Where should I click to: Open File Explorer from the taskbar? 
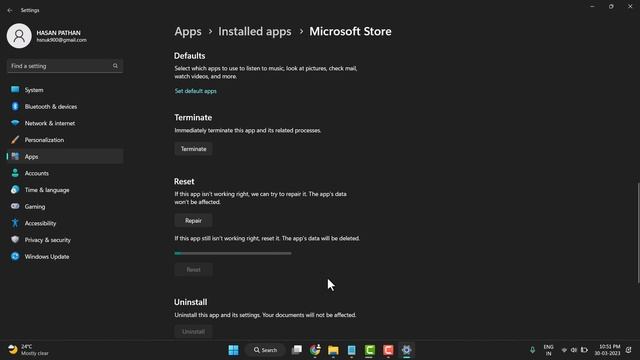333,350
